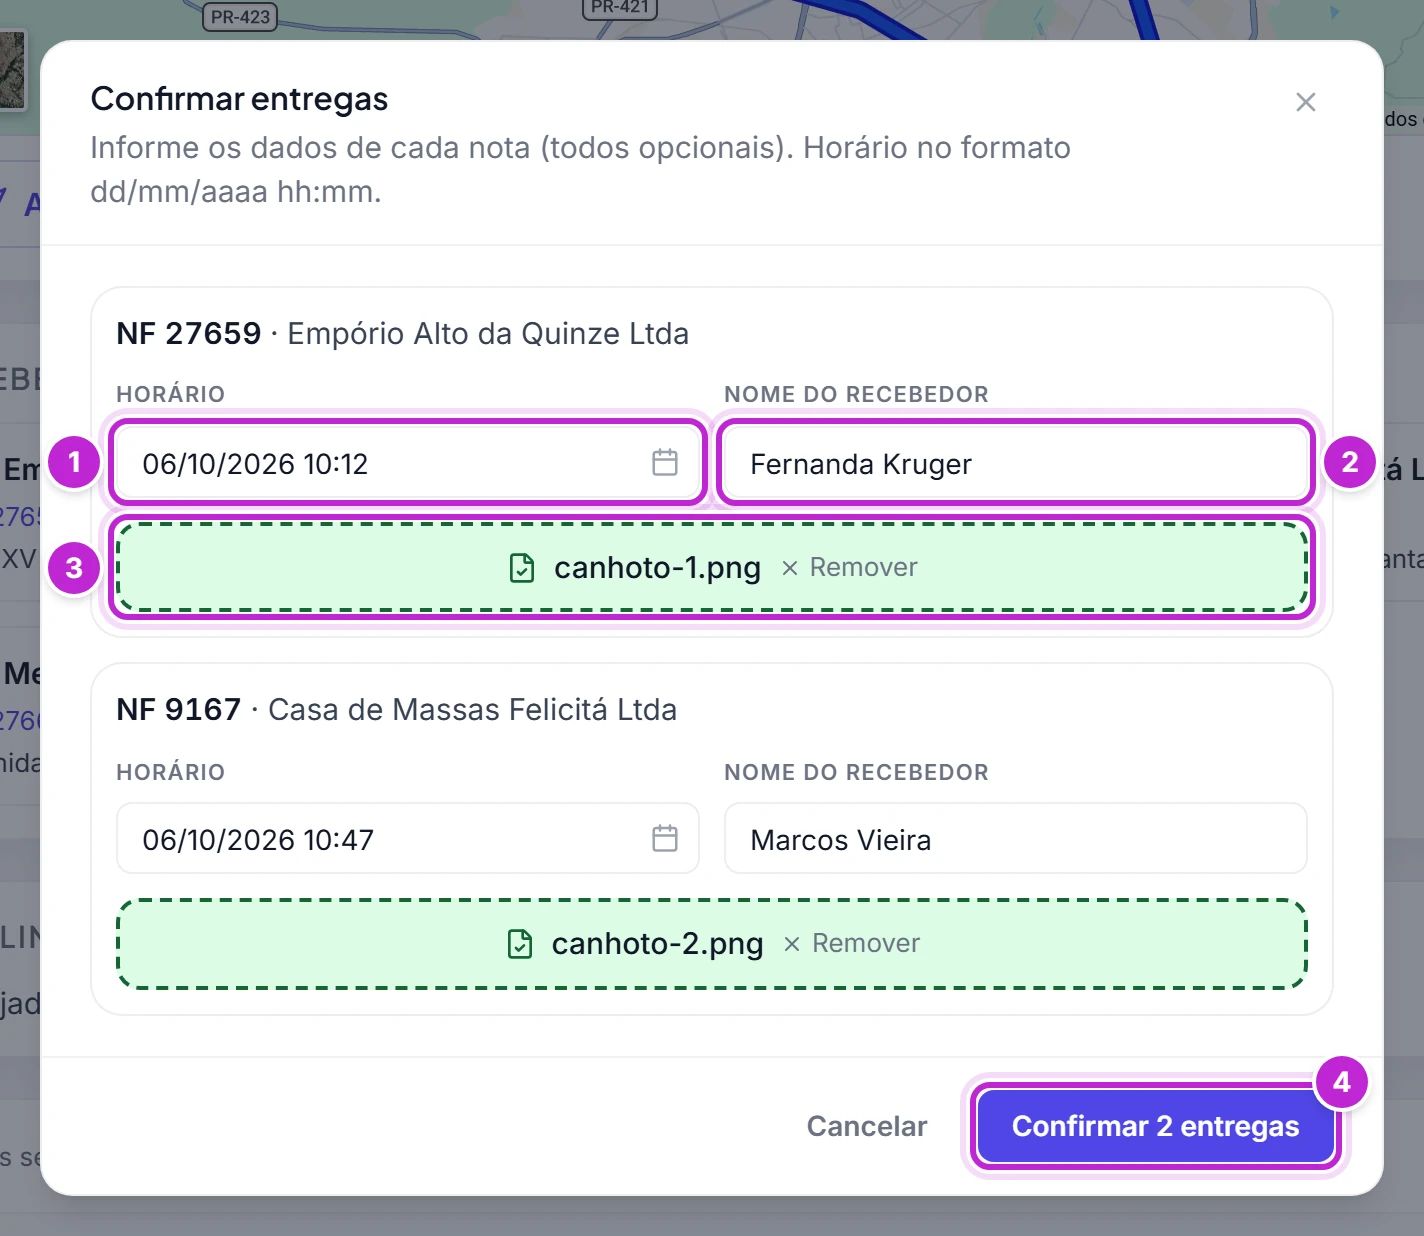Viewport: 1424px width, 1236px height.
Task: Click the canhoto-1.png file icon
Action: (x=522, y=568)
